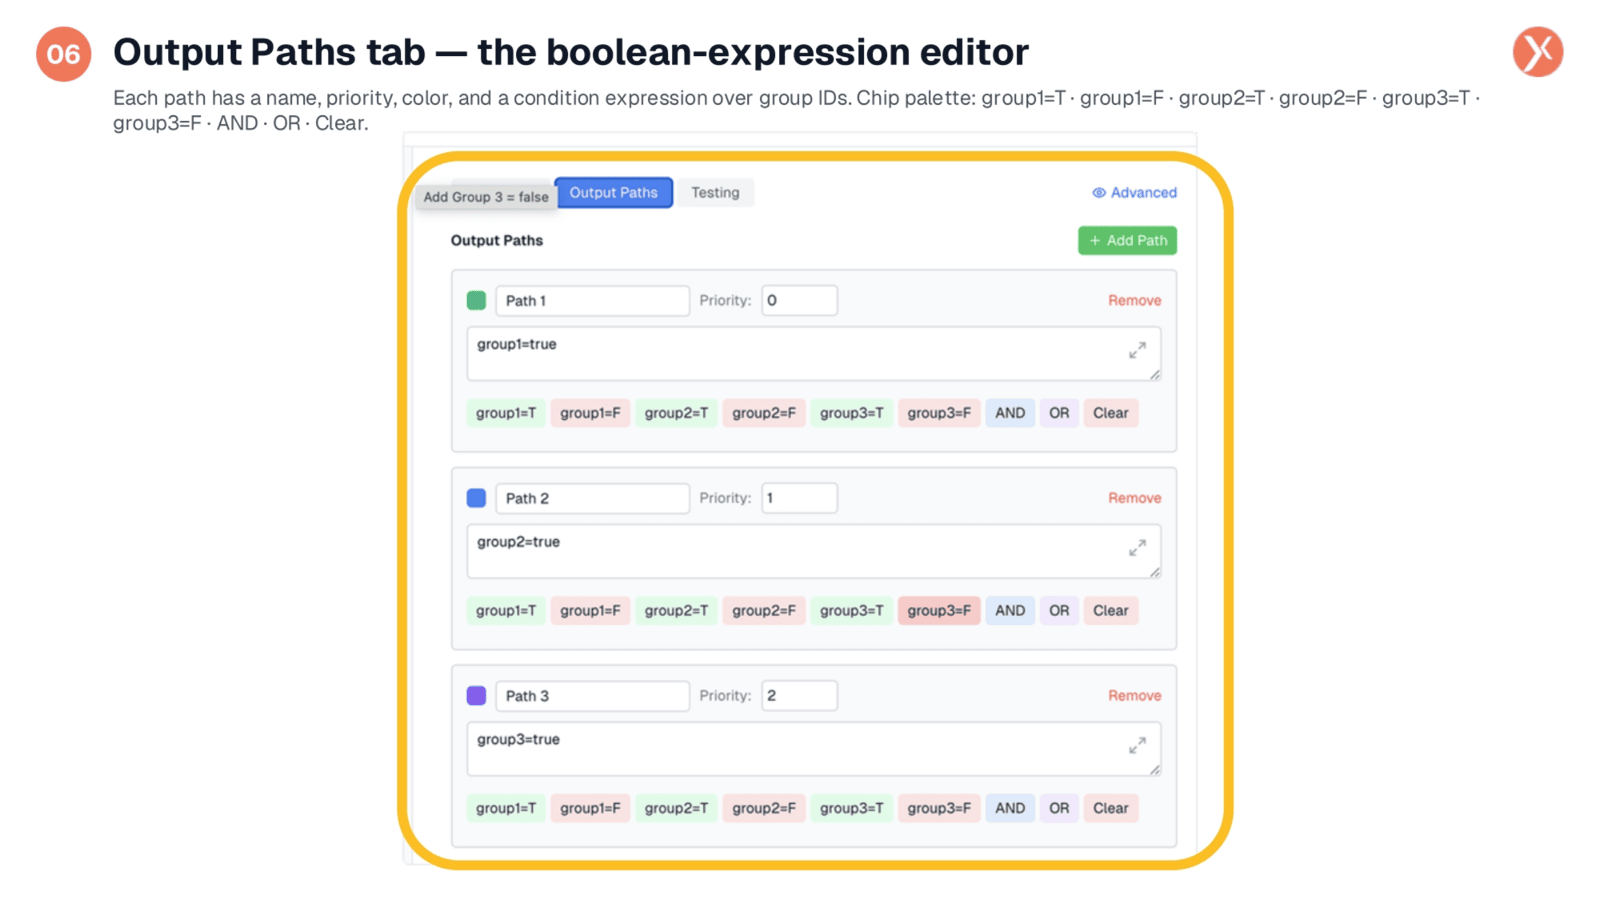
Task: Expand the group2=true expression editor
Action: pyautogui.click(x=1137, y=548)
